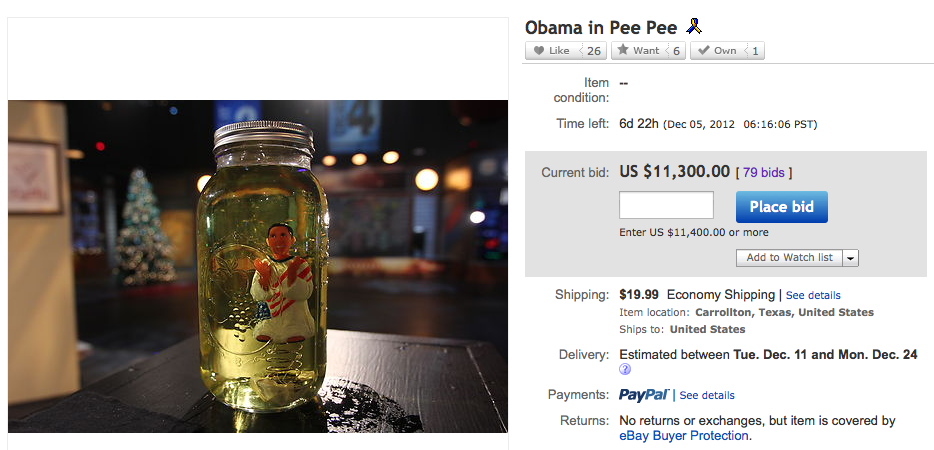
Task: Open the eBay Buyer Protection link
Action: (684, 436)
